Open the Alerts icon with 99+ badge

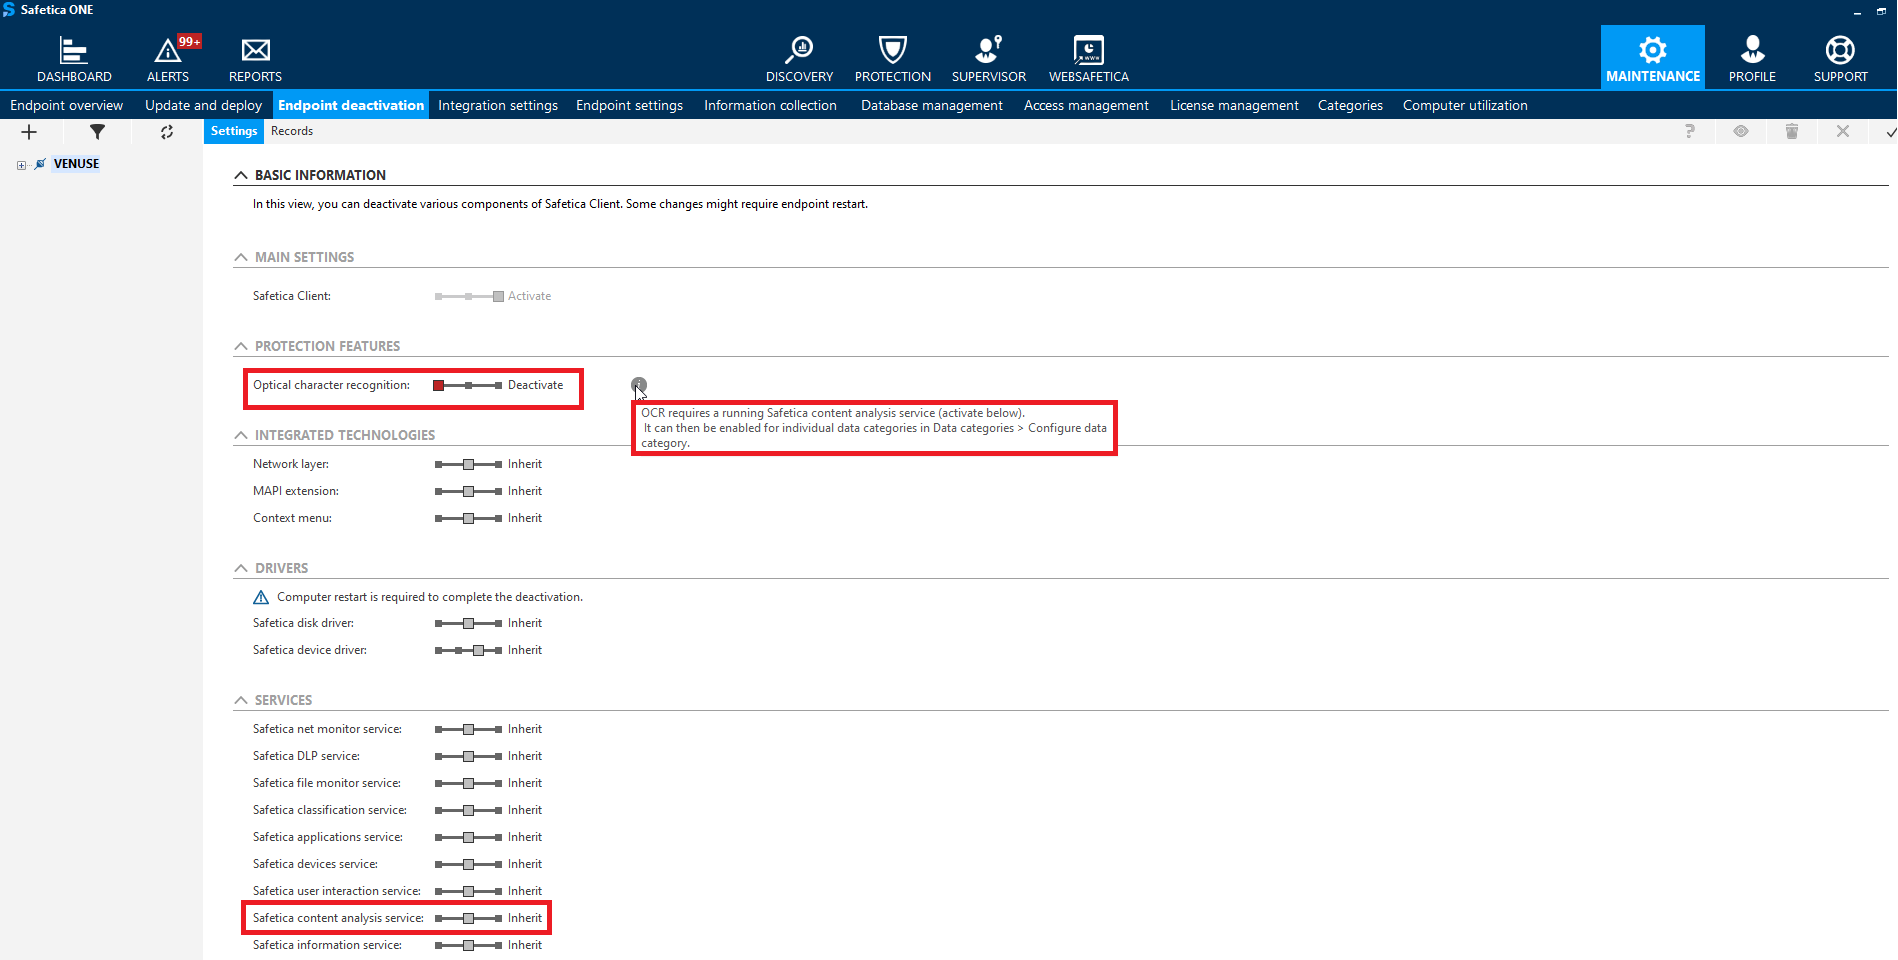[x=168, y=58]
